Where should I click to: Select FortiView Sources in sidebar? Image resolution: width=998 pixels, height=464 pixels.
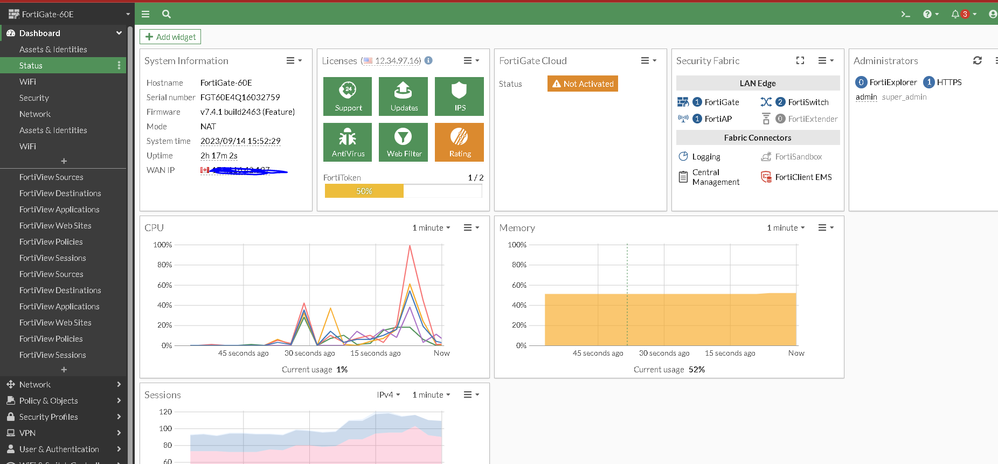(x=51, y=177)
